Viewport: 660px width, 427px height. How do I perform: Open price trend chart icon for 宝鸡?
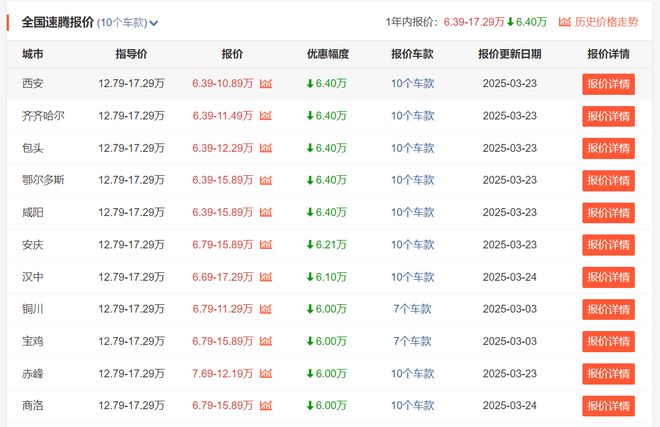point(266,341)
